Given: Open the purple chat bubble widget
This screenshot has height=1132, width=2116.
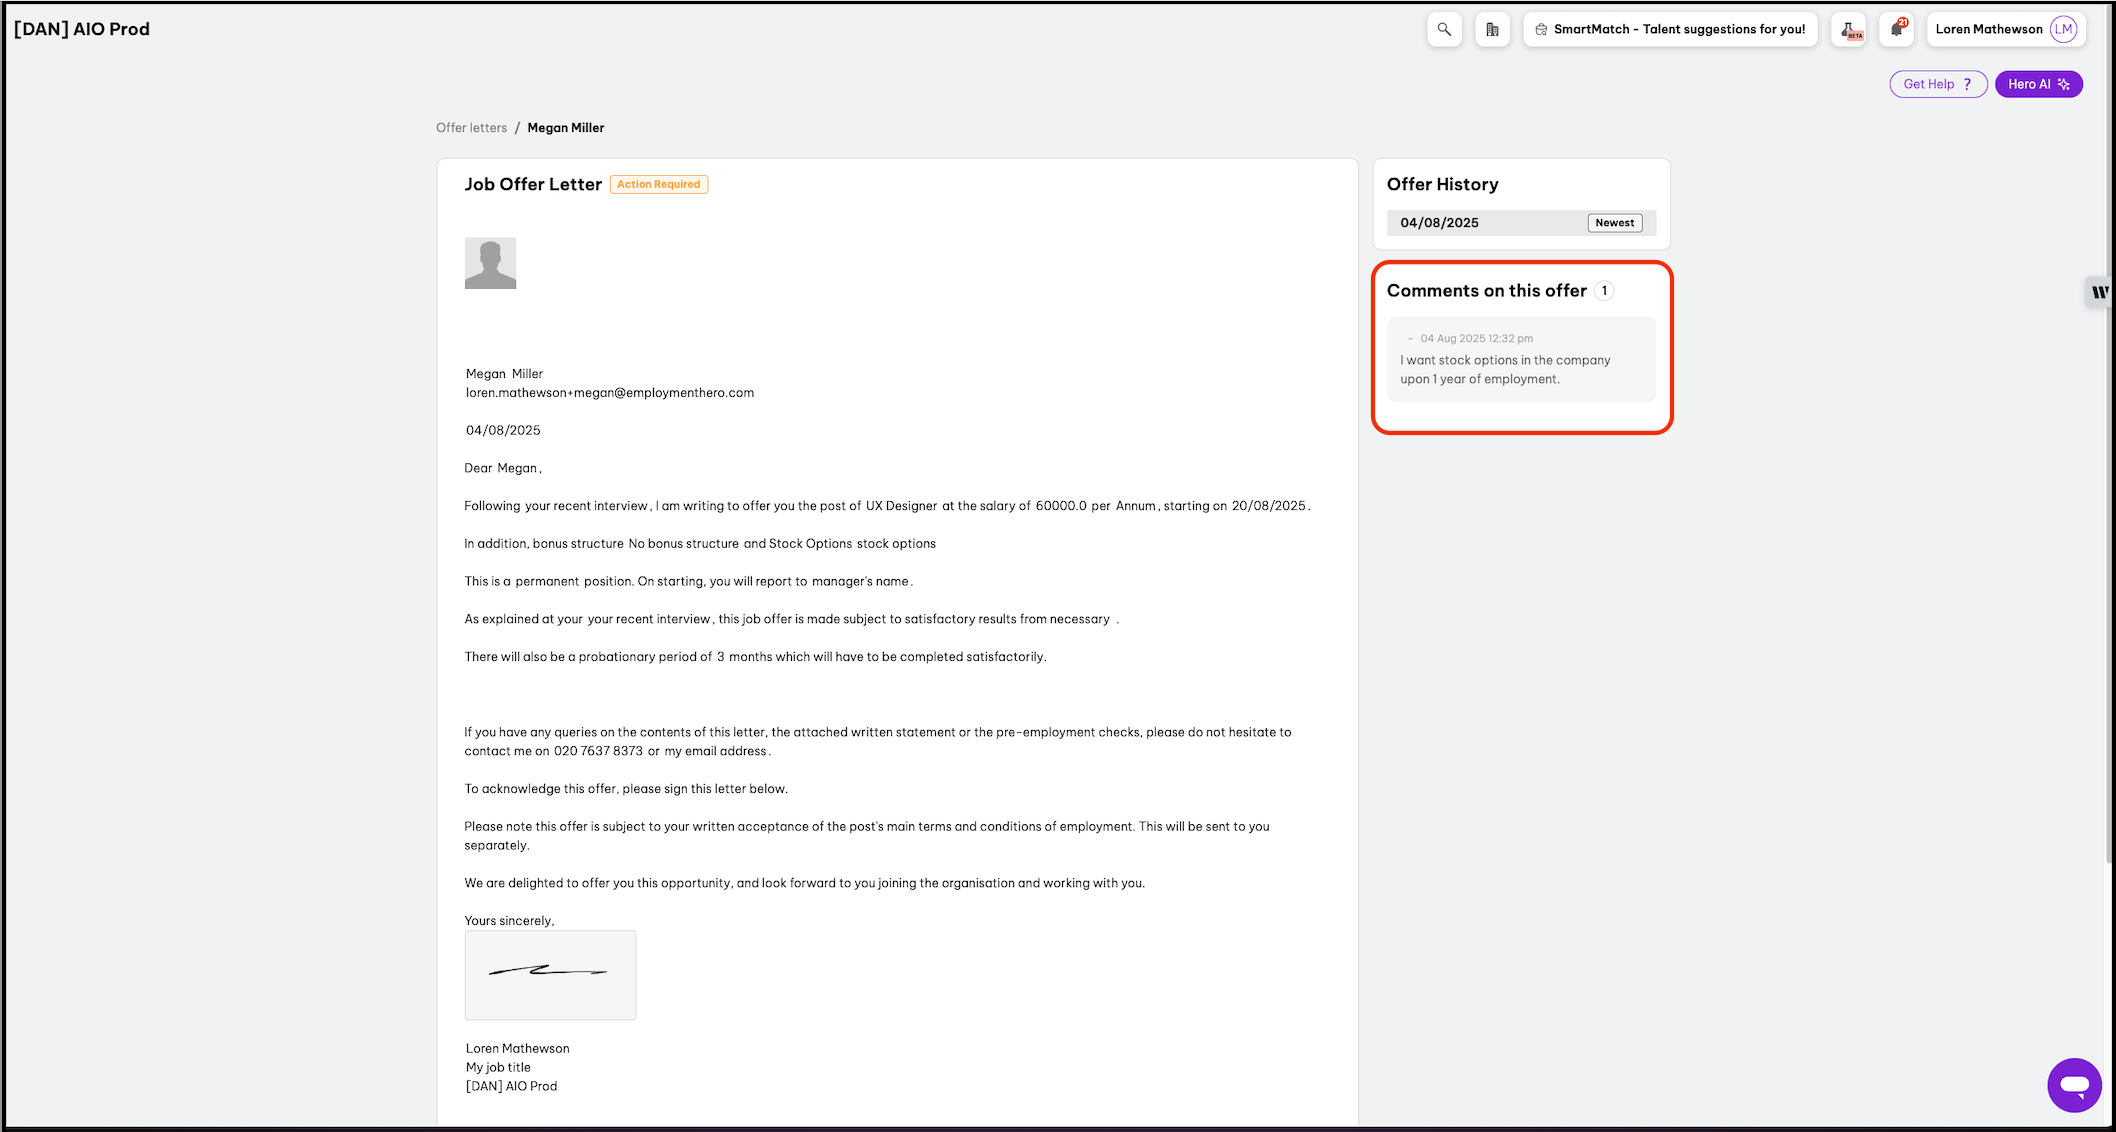Looking at the screenshot, I should click(x=2074, y=1085).
